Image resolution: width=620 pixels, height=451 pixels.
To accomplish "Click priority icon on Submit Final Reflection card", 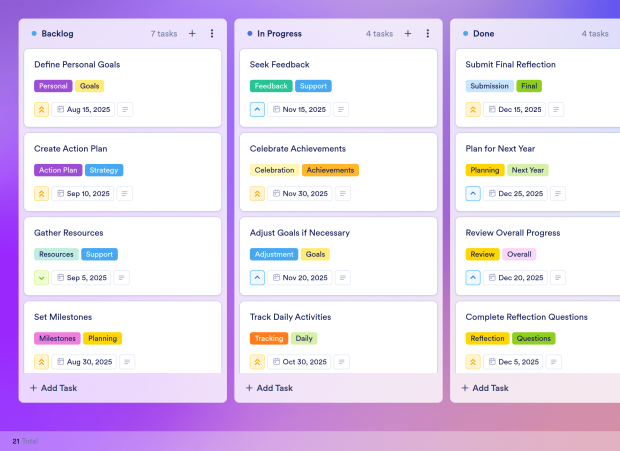I will 473,109.
